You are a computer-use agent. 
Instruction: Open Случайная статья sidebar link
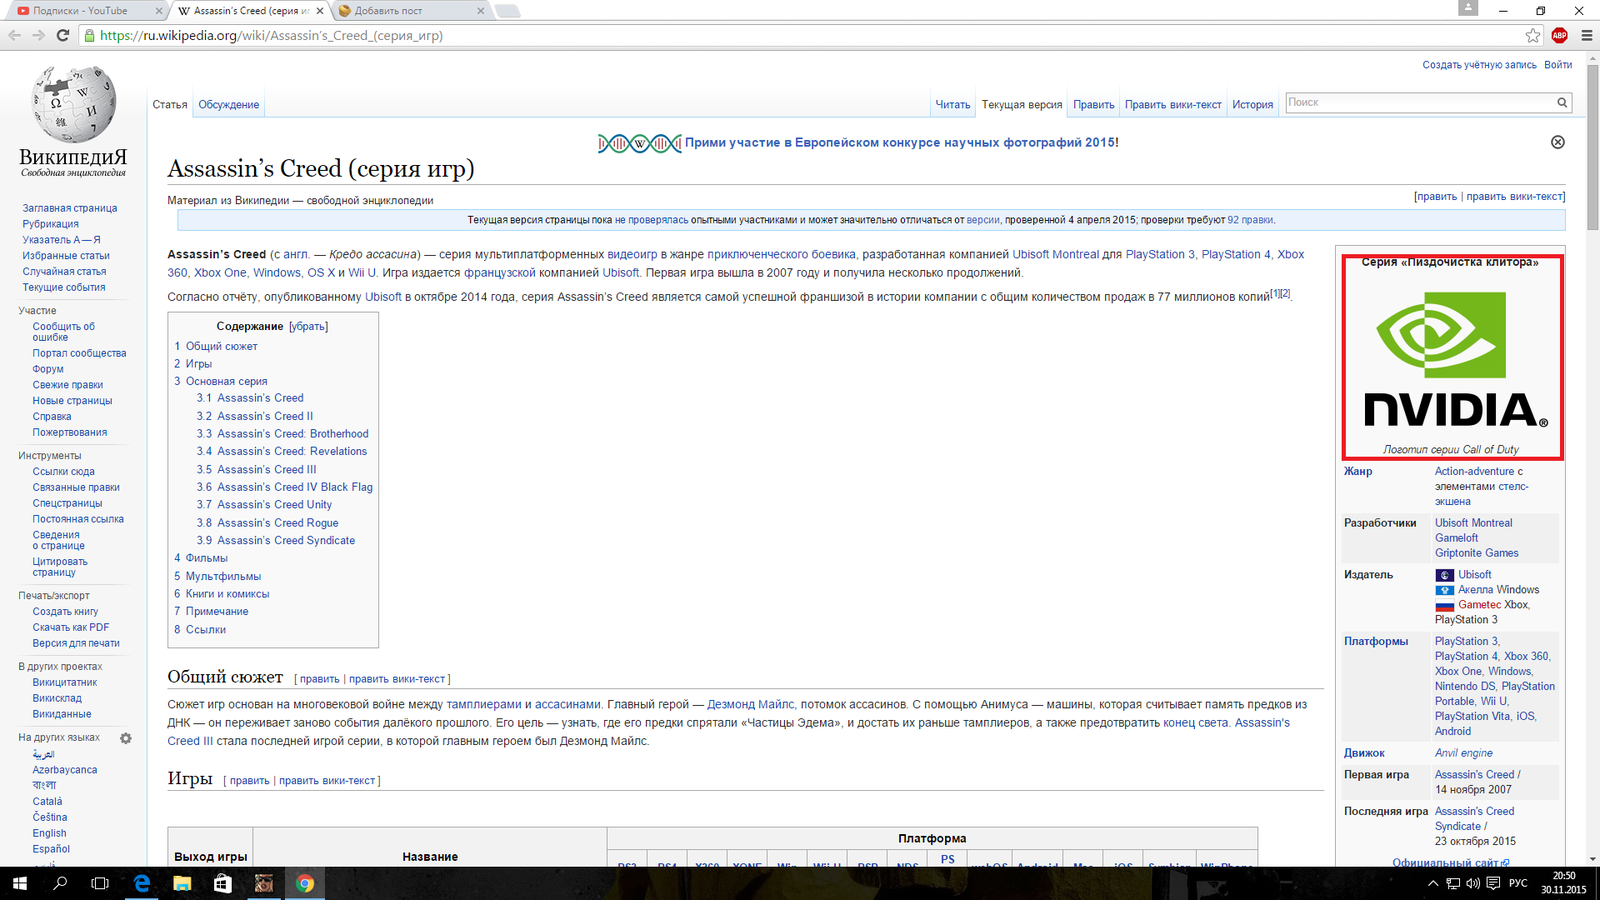point(64,271)
